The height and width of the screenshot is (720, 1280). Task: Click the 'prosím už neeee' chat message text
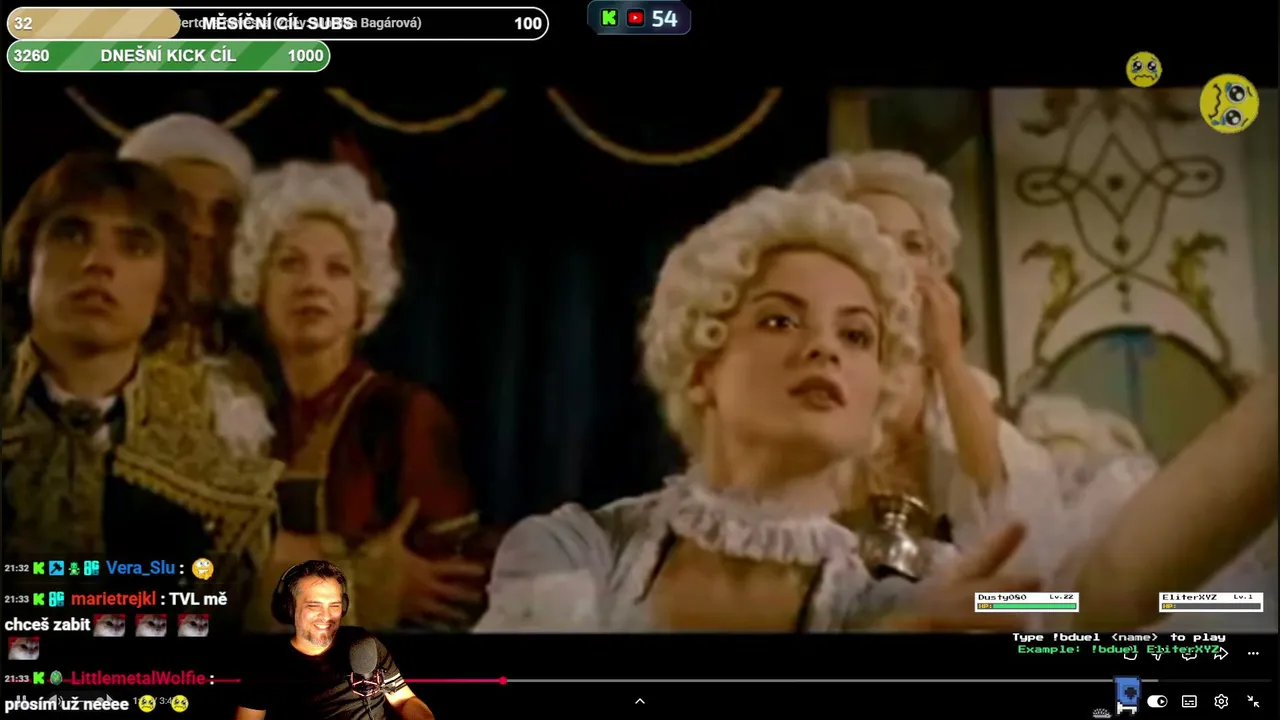pyautogui.click(x=67, y=704)
